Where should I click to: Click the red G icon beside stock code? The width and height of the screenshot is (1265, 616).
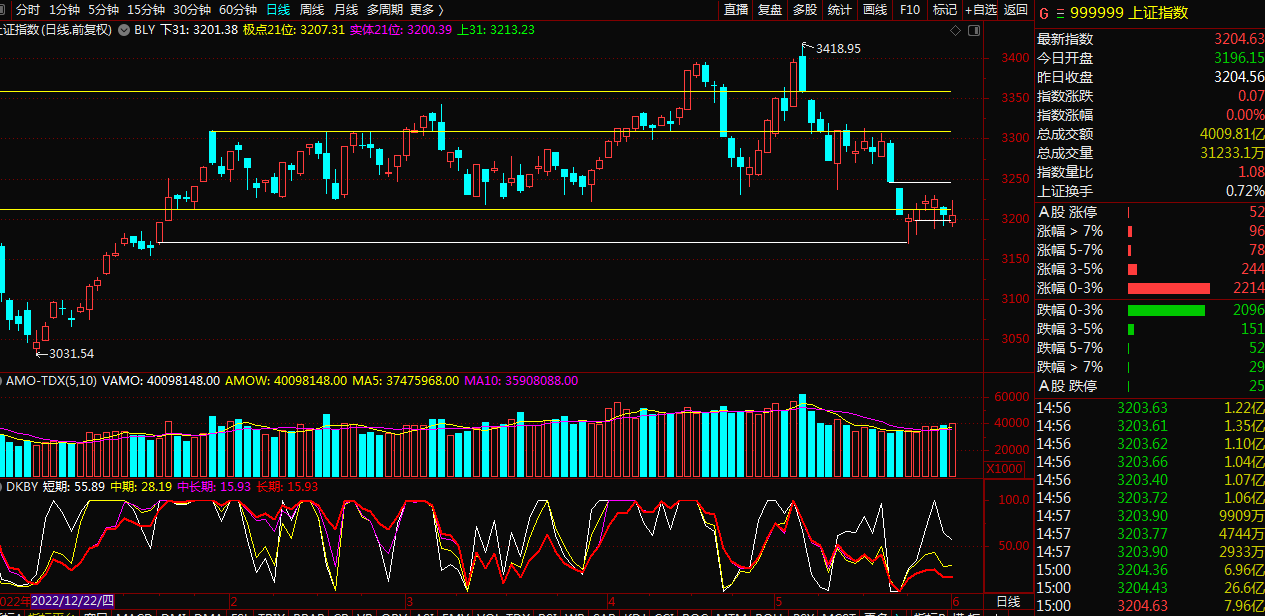[1044, 13]
